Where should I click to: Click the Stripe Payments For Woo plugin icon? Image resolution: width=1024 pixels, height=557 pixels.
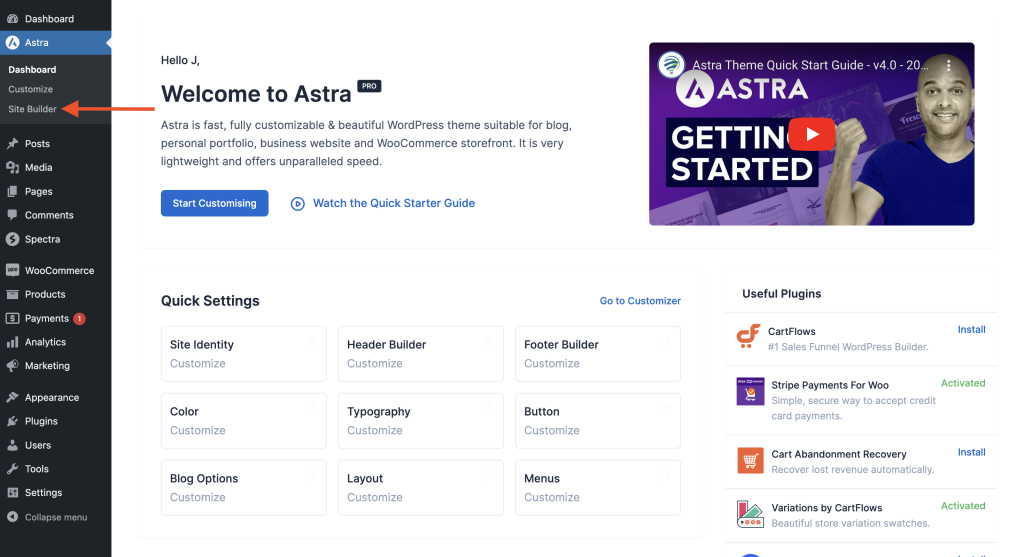tap(750, 391)
